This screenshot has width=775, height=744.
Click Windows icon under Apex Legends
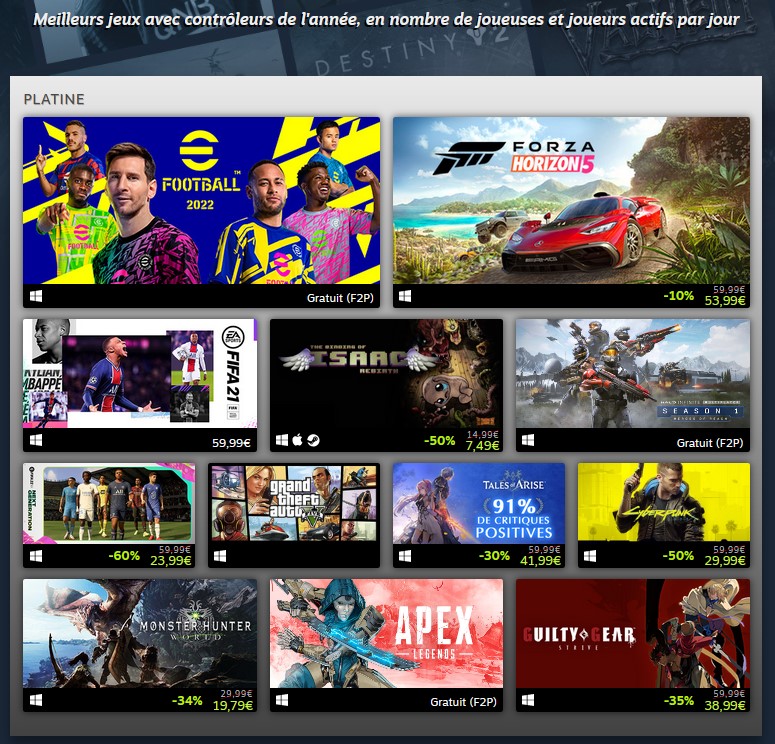282,700
